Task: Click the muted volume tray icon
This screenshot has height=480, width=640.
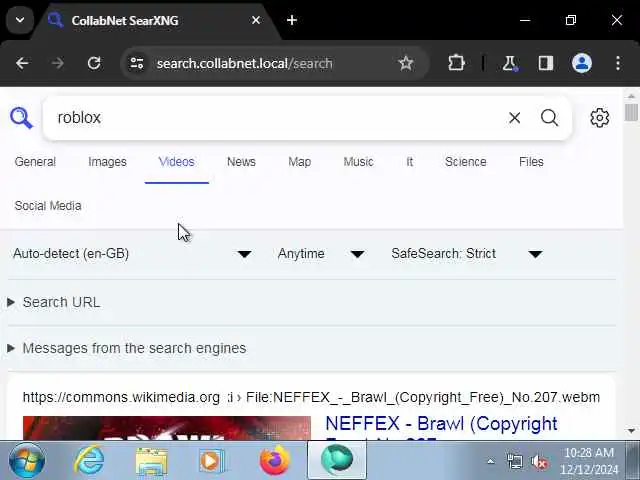Action: [x=538, y=462]
